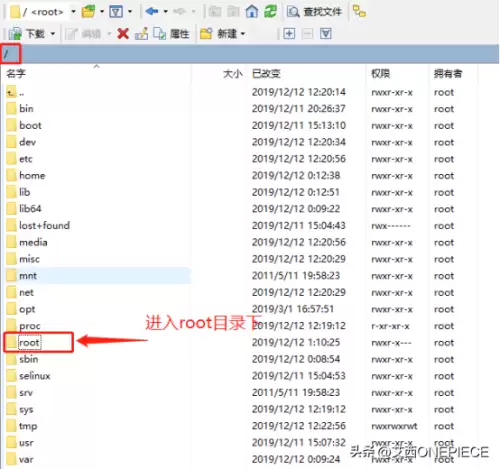Select the etc folder icon
The width and height of the screenshot is (500, 469).
(11, 159)
